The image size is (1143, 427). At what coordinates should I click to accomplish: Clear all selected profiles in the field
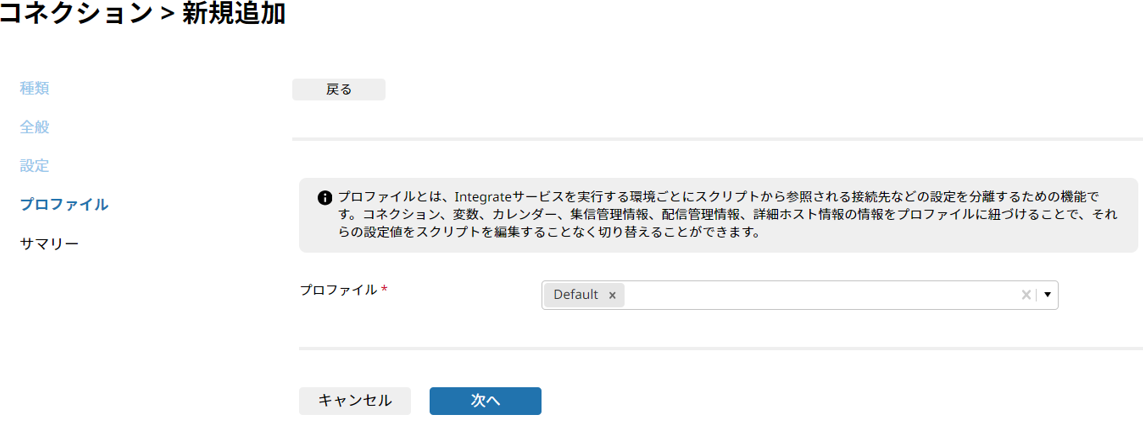1026,295
